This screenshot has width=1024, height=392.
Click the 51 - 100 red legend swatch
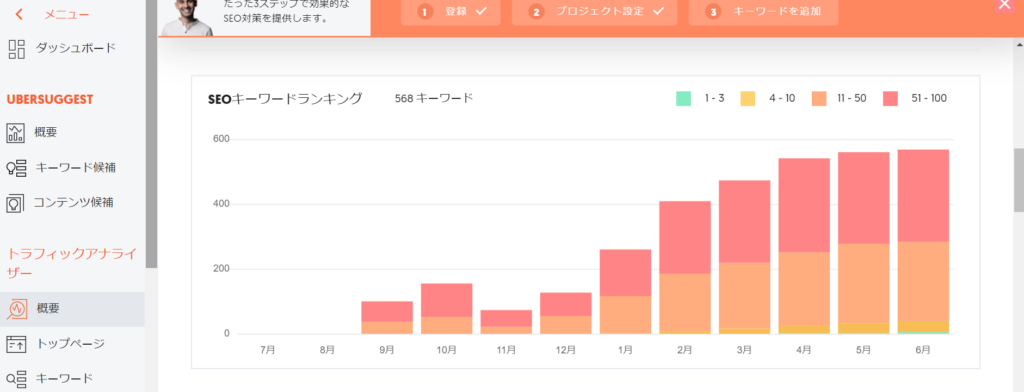coord(891,99)
